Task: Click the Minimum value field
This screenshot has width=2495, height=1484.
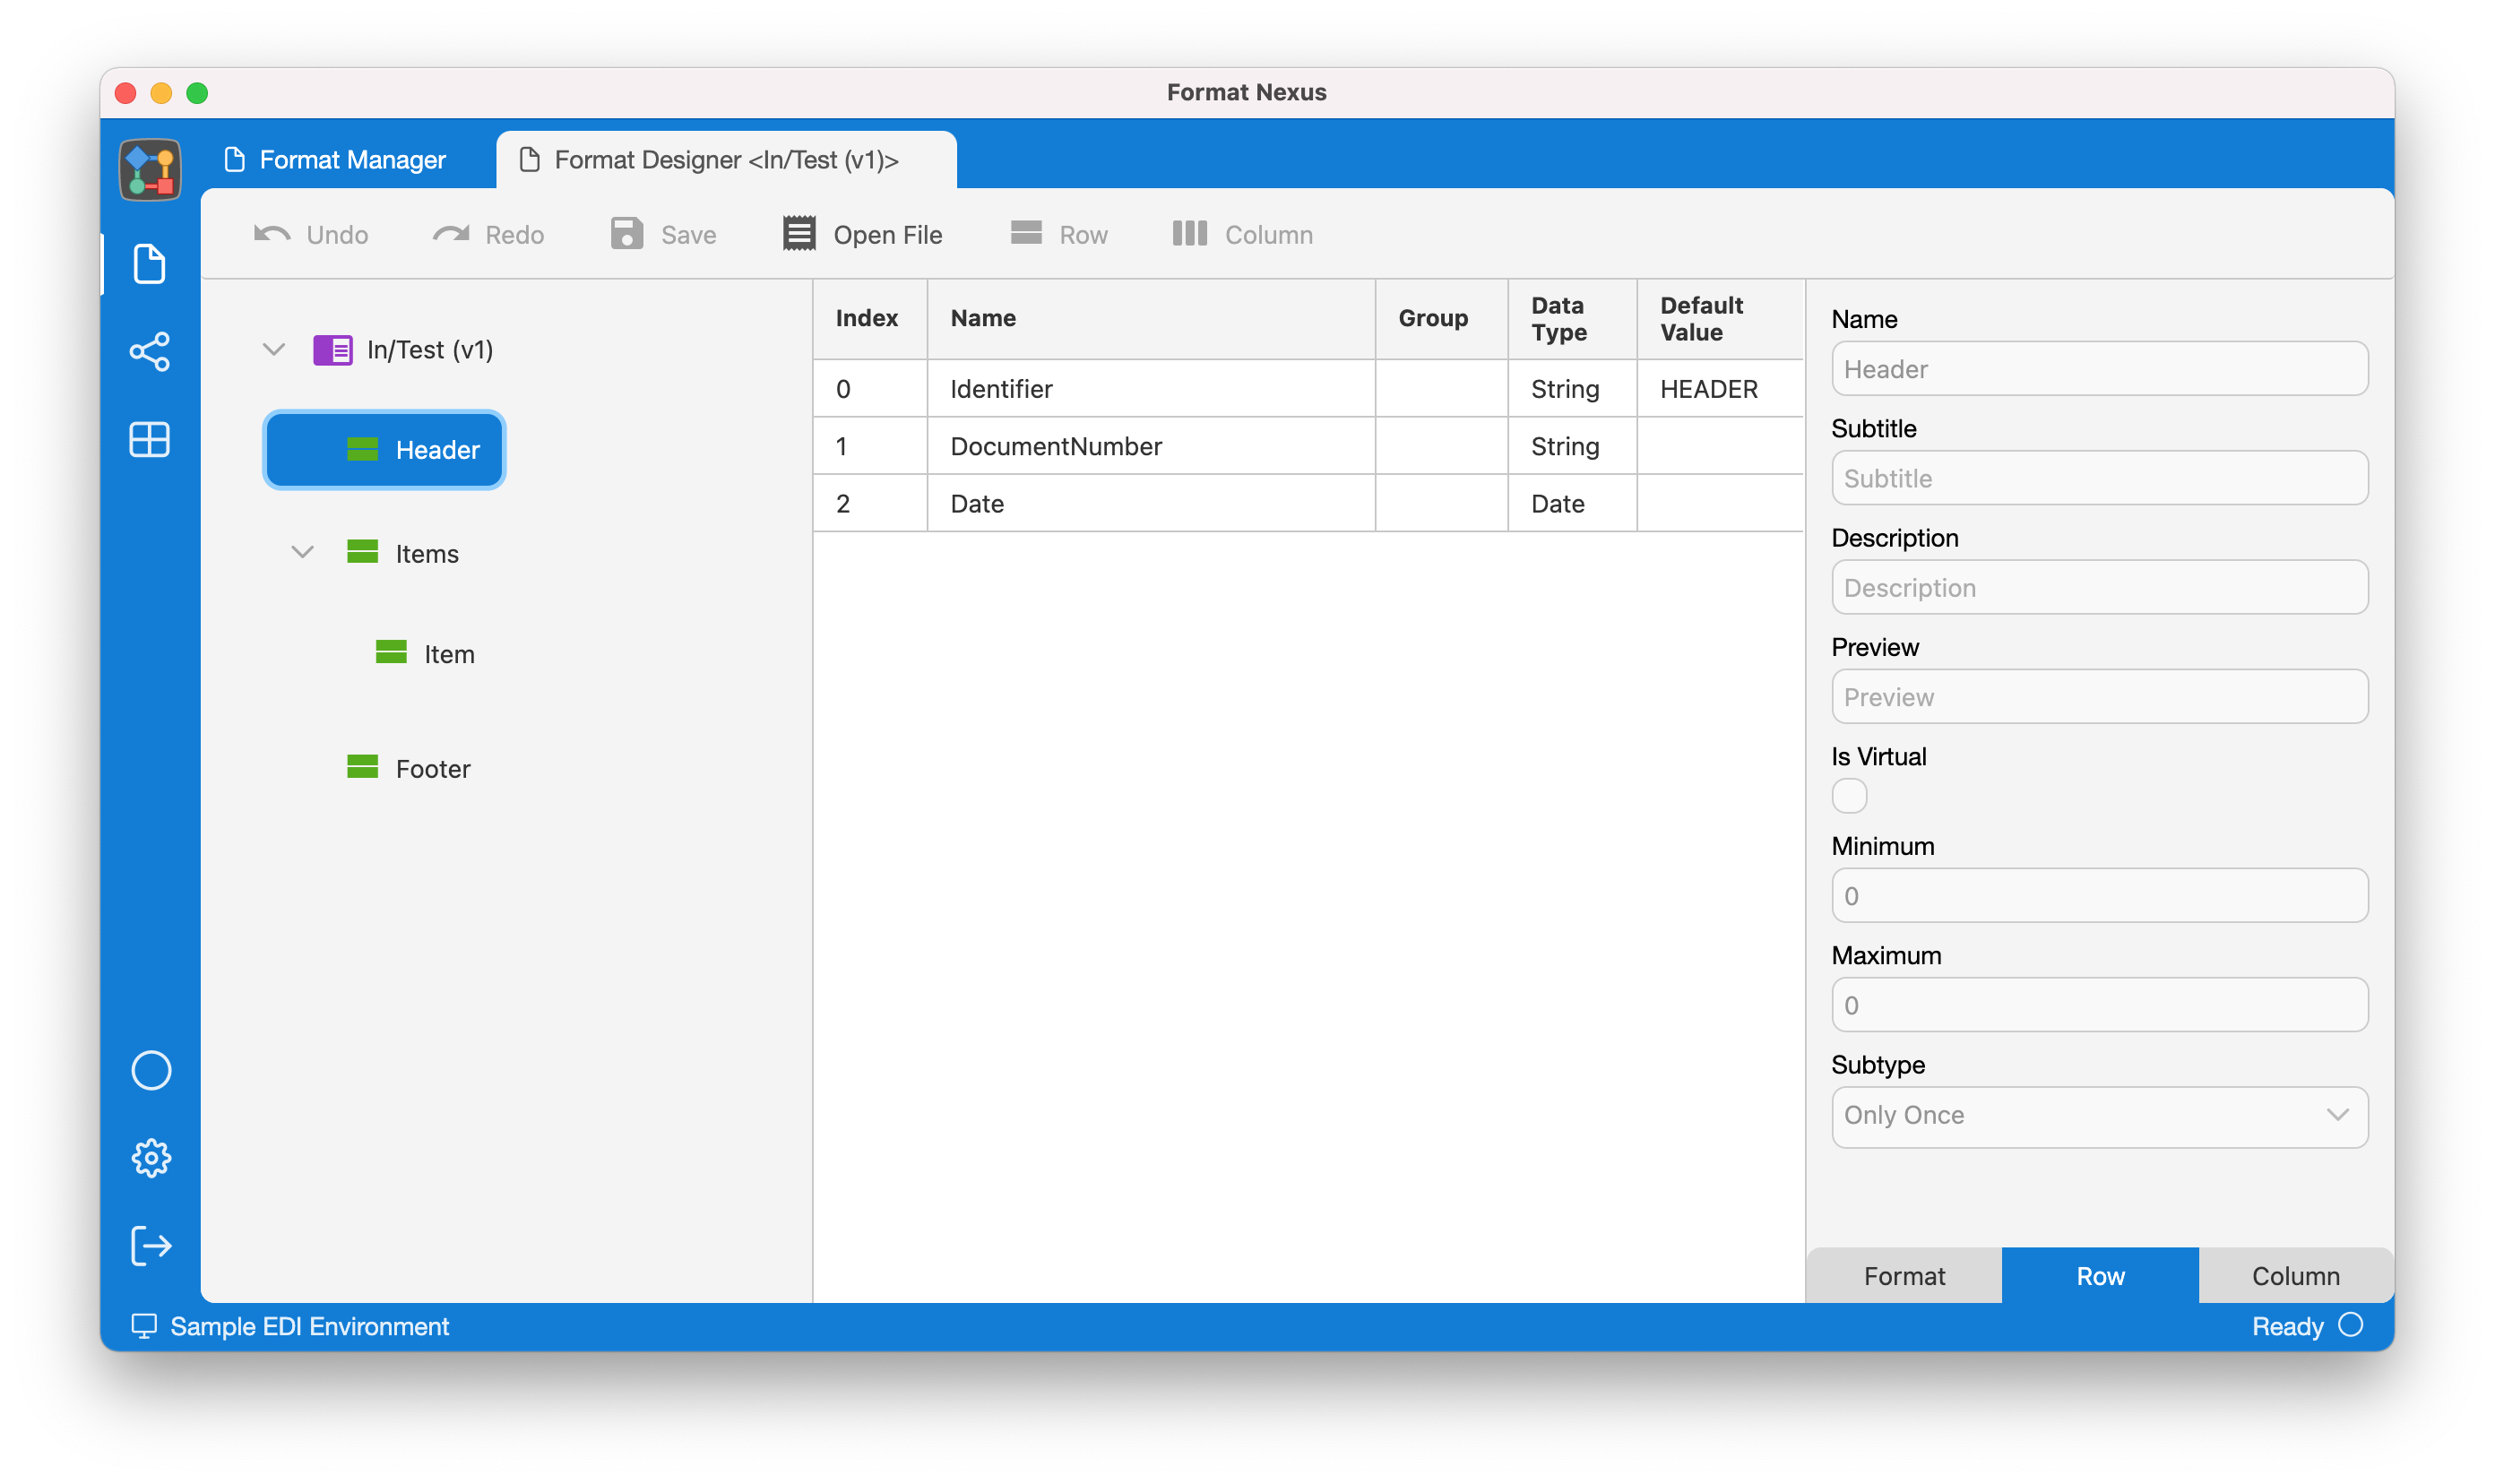Action: [x=2099, y=896]
